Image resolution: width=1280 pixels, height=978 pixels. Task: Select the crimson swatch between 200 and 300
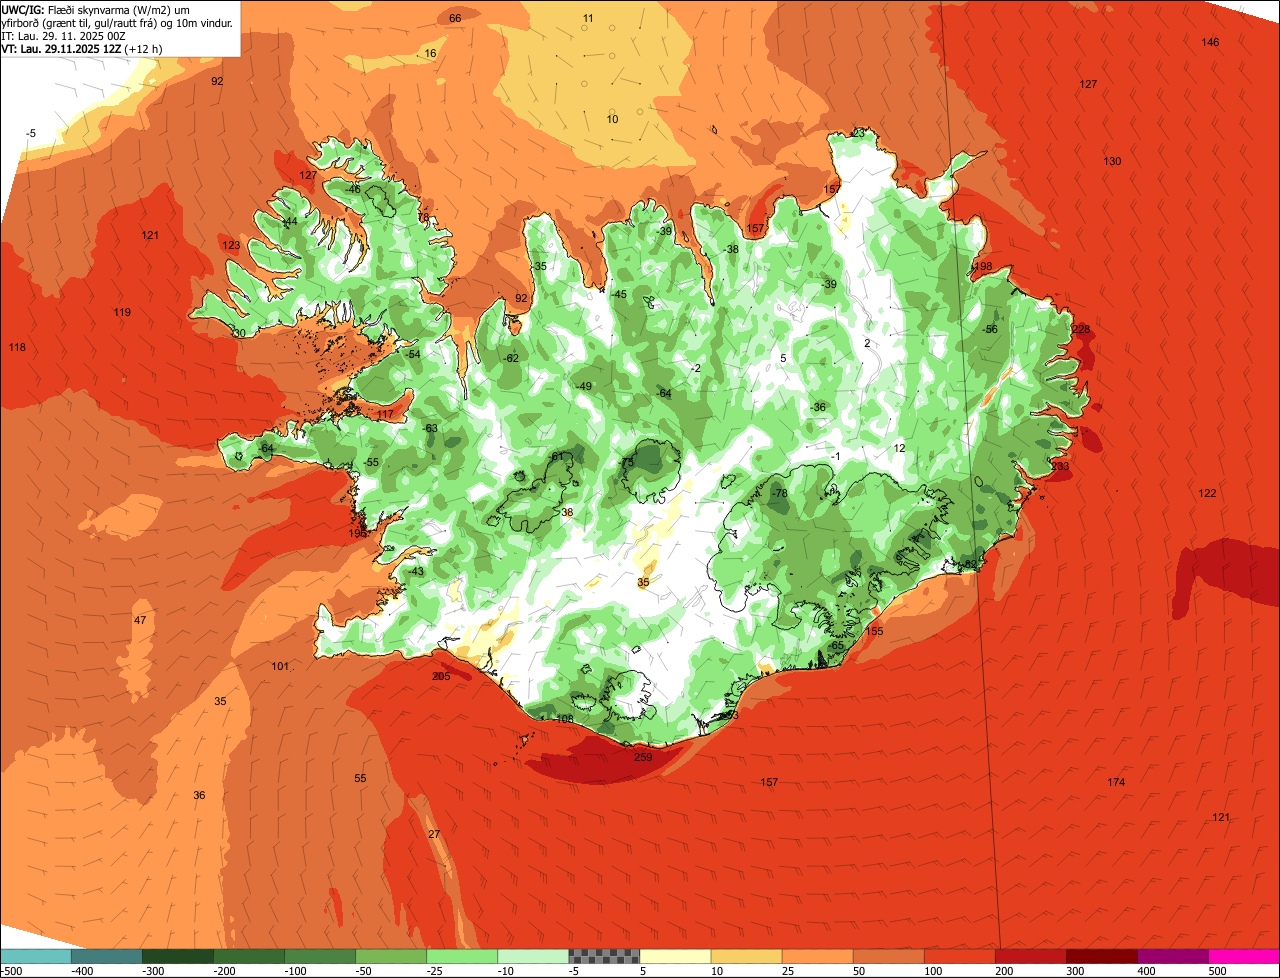pos(1031,956)
